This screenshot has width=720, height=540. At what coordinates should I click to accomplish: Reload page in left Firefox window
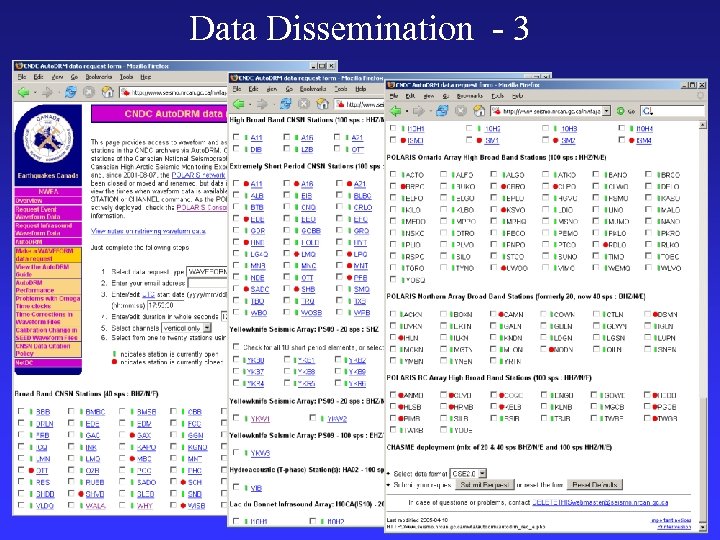tap(70, 92)
